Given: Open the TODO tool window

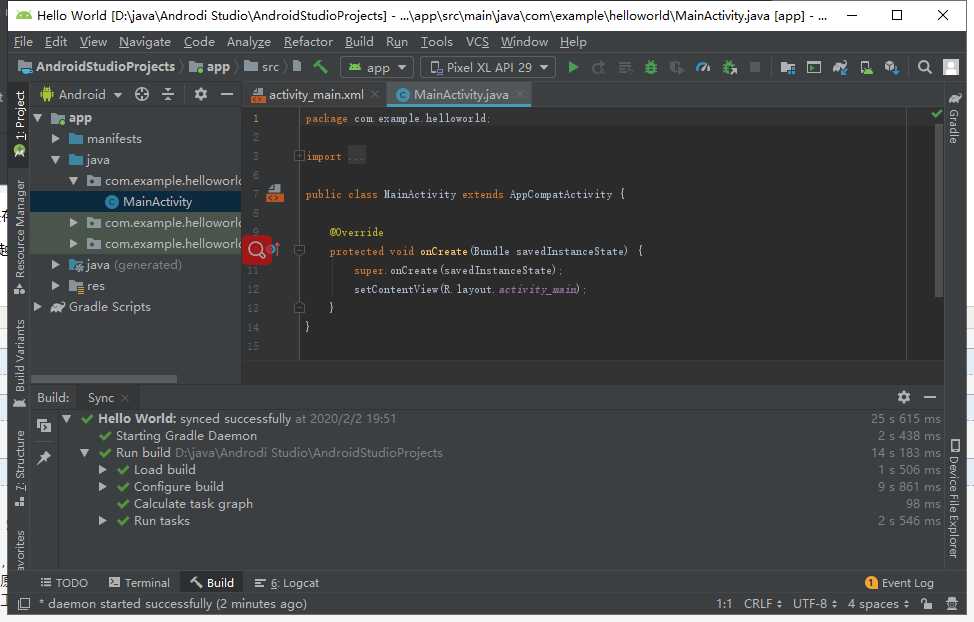Looking at the screenshot, I should coord(64,583).
